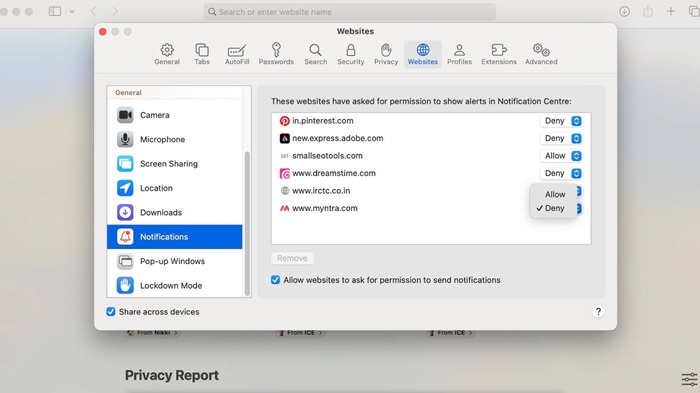Click Safari's new tab plus icon
Screen dimensions: 700x393
(x=671, y=12)
